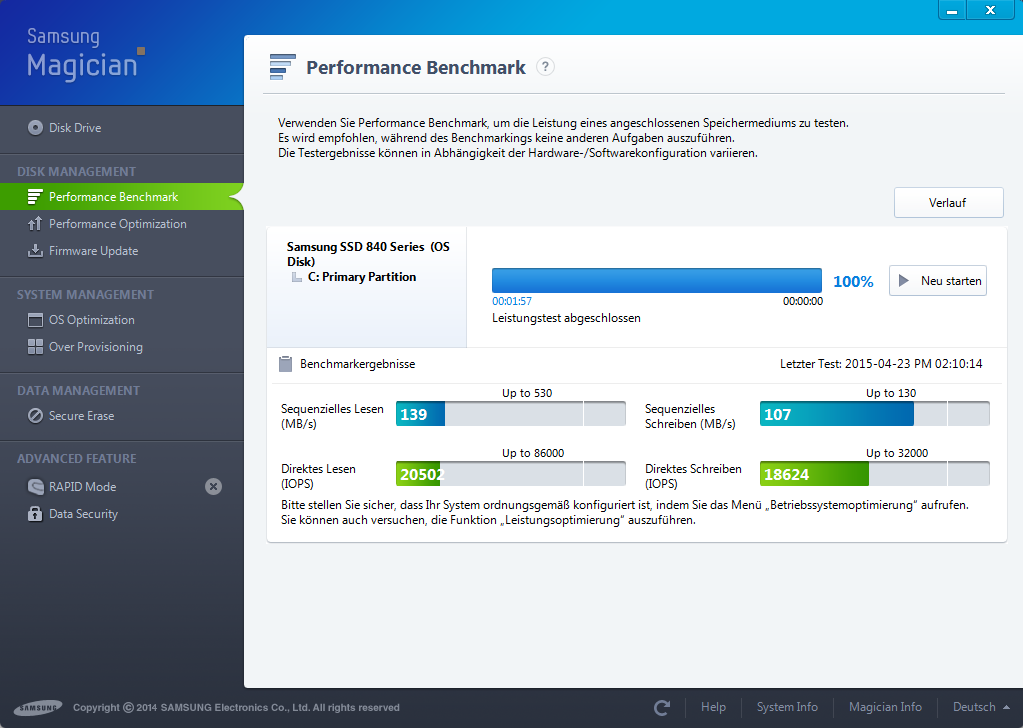The width and height of the screenshot is (1023, 728).
Task: Click the Samsung Magician logo
Action: [x=85, y=54]
